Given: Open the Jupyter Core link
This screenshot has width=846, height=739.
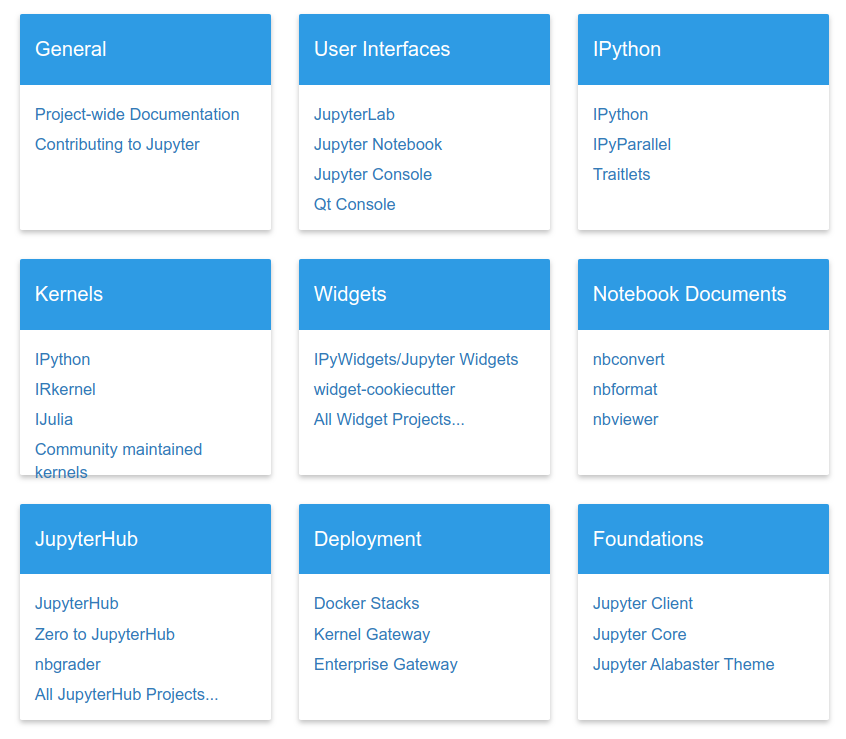Looking at the screenshot, I should (639, 634).
